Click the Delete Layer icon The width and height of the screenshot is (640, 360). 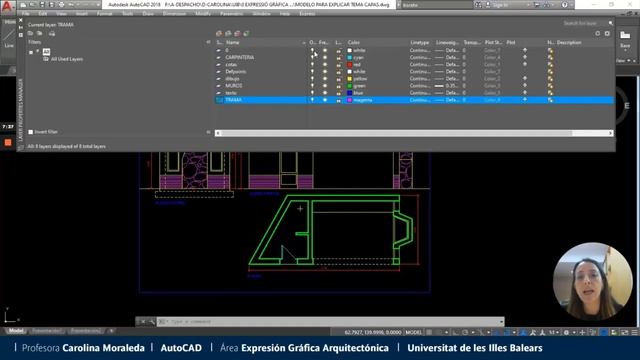click(x=237, y=33)
